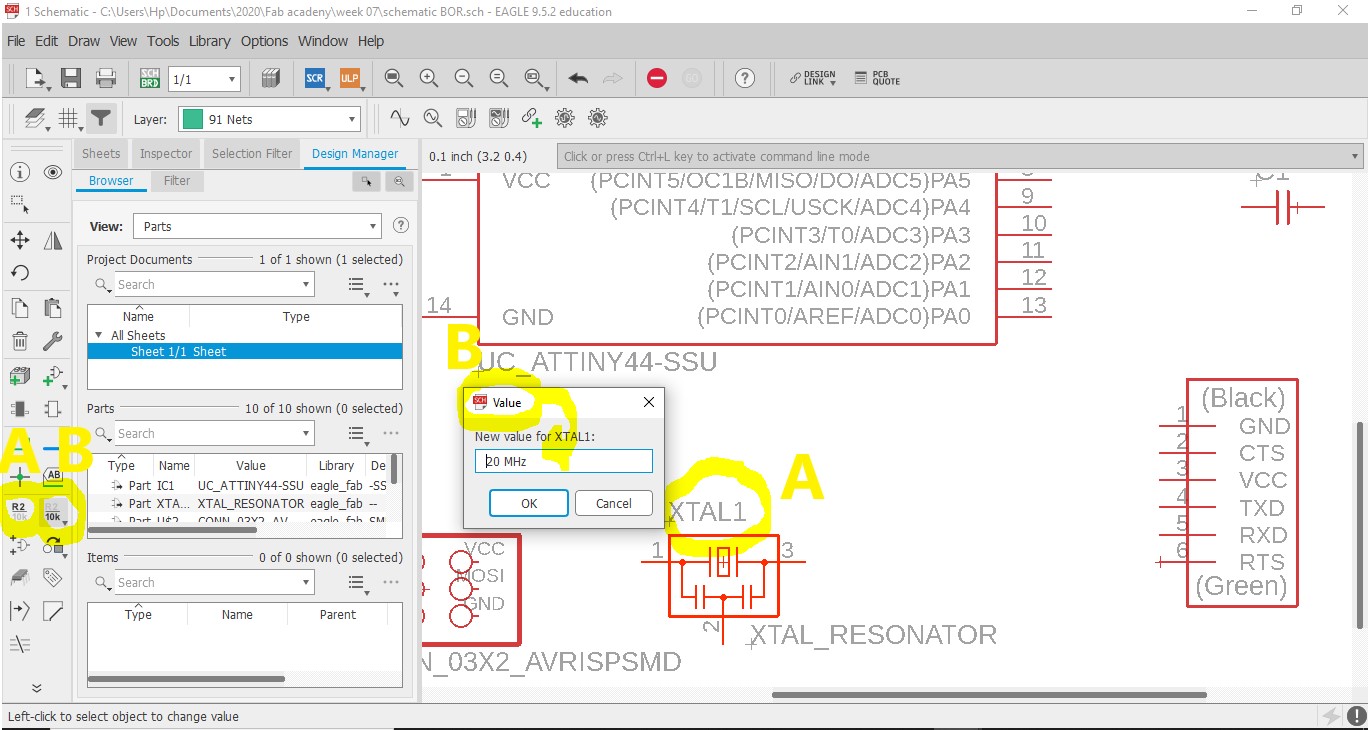The height and width of the screenshot is (730, 1368).
Task: Run a user program with the ULP icon
Action: pyautogui.click(x=349, y=78)
